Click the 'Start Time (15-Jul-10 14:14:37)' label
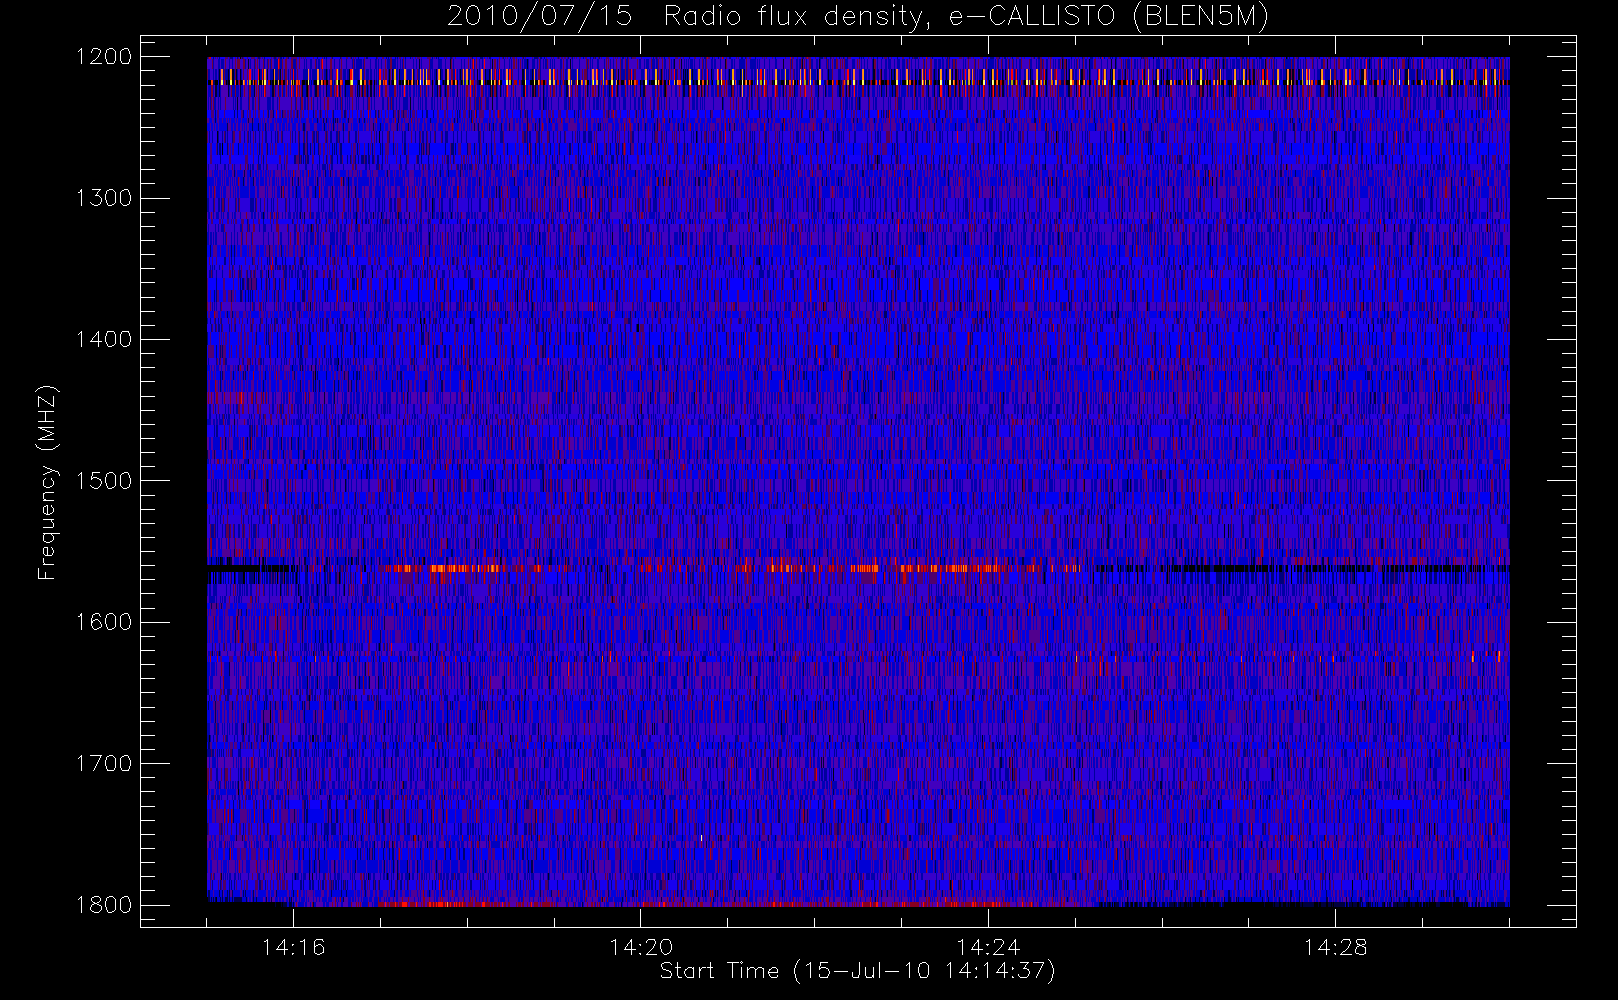This screenshot has height=1000, width=1618. [x=858, y=971]
